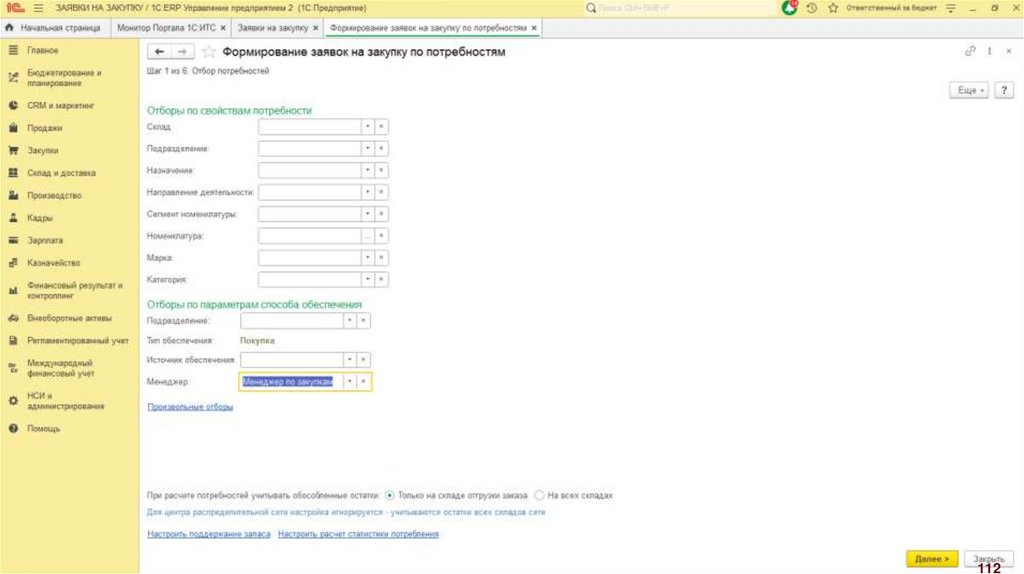Open Настроить расчет статистики потребления link
This screenshot has width=1024, height=574.
click(x=359, y=534)
